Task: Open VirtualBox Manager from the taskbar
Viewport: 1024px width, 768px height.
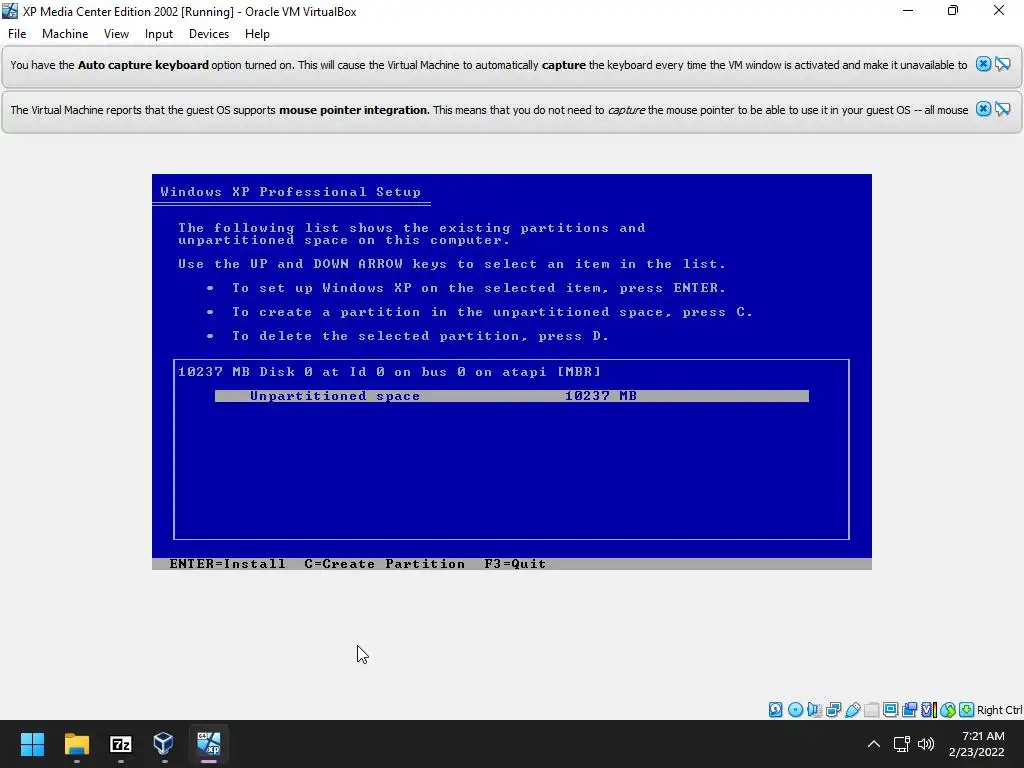Action: 163,744
